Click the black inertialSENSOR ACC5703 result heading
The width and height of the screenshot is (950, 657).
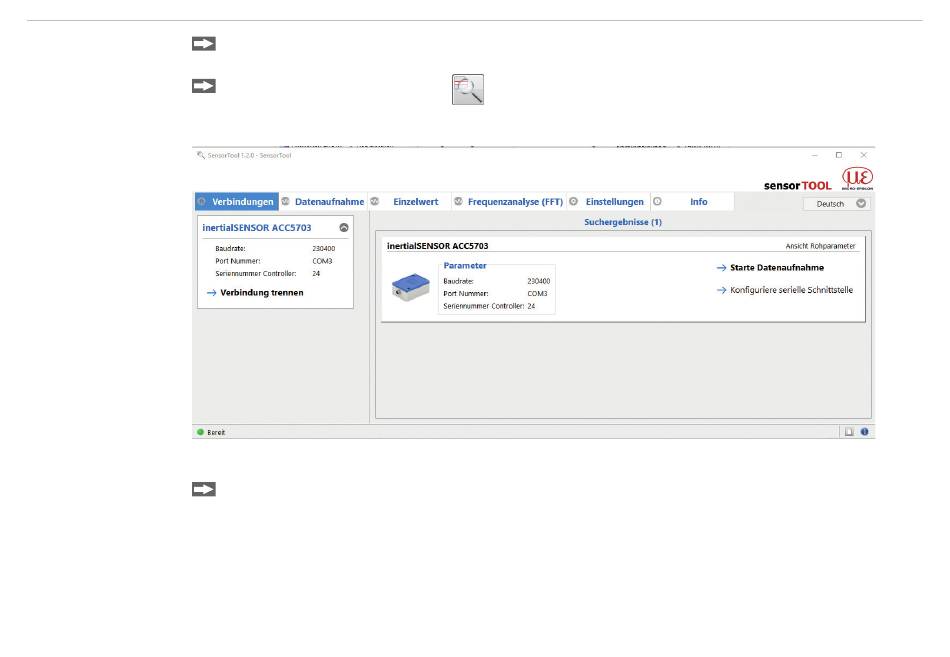[437, 246]
